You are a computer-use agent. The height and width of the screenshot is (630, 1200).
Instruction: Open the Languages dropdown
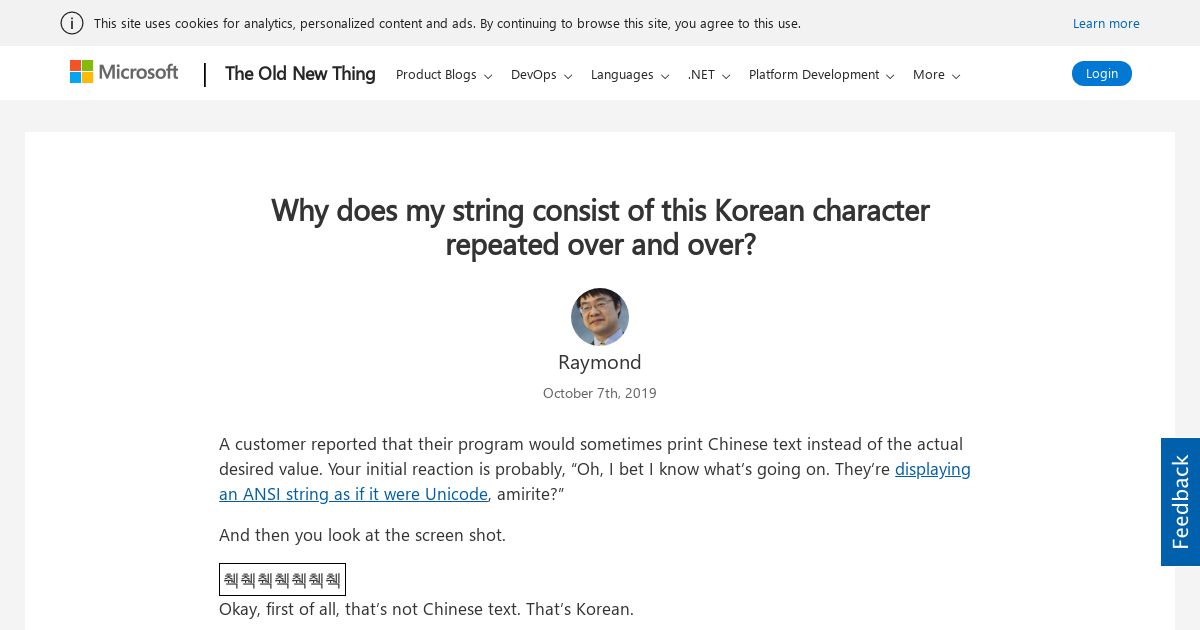[x=630, y=74]
